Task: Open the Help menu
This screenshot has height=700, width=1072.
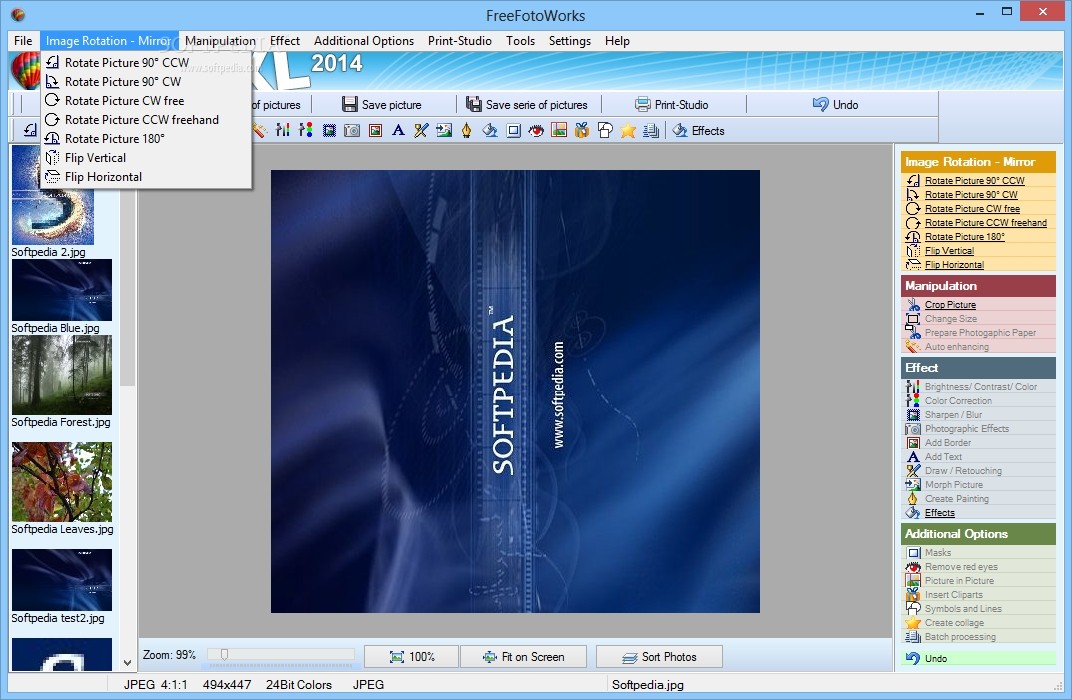Action: [617, 41]
